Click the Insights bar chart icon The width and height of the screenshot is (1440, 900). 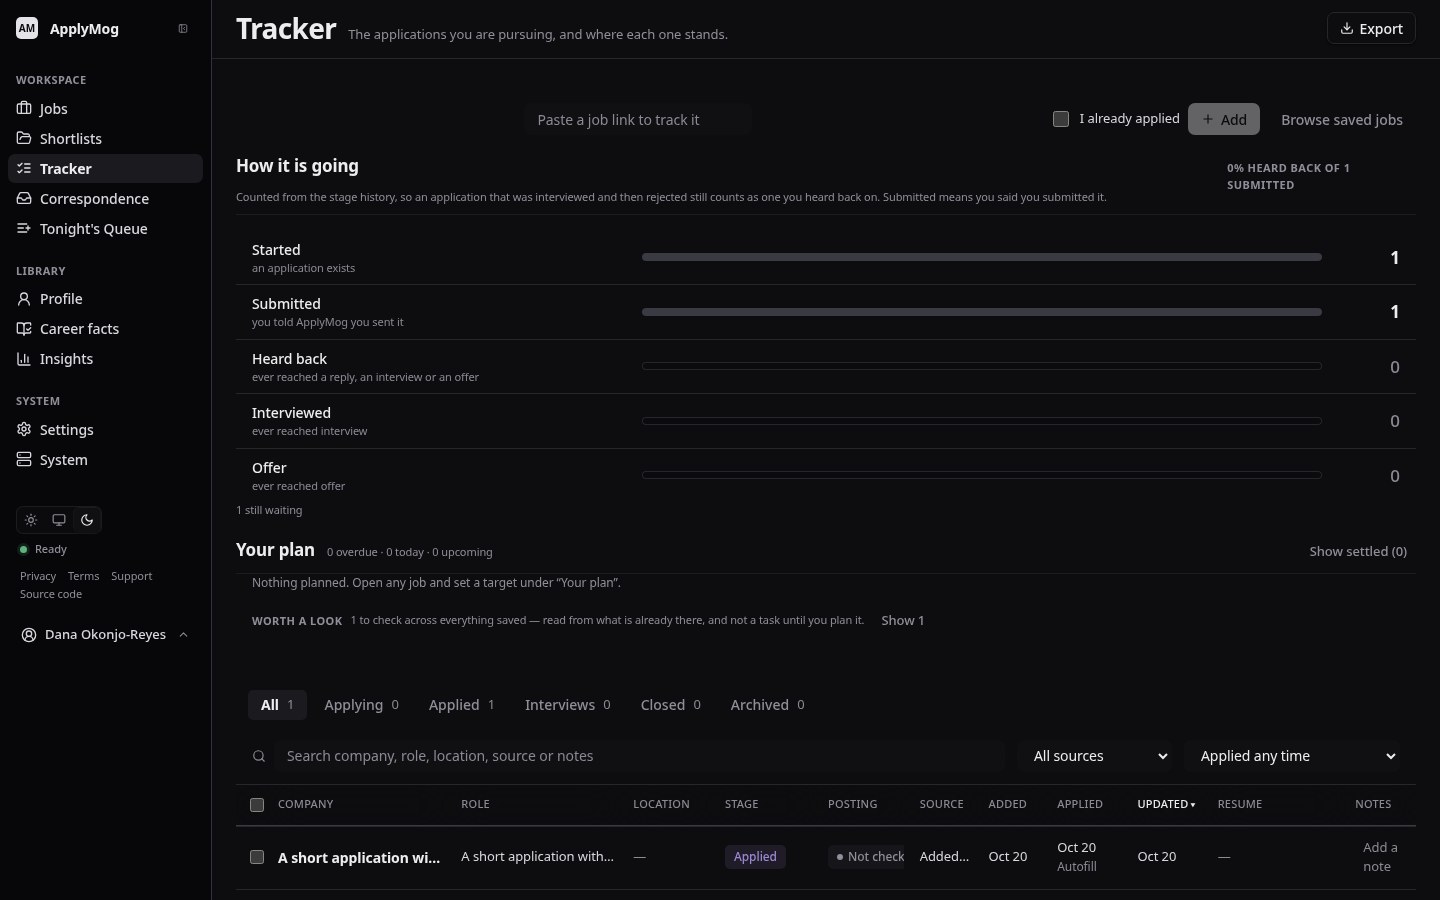24,358
